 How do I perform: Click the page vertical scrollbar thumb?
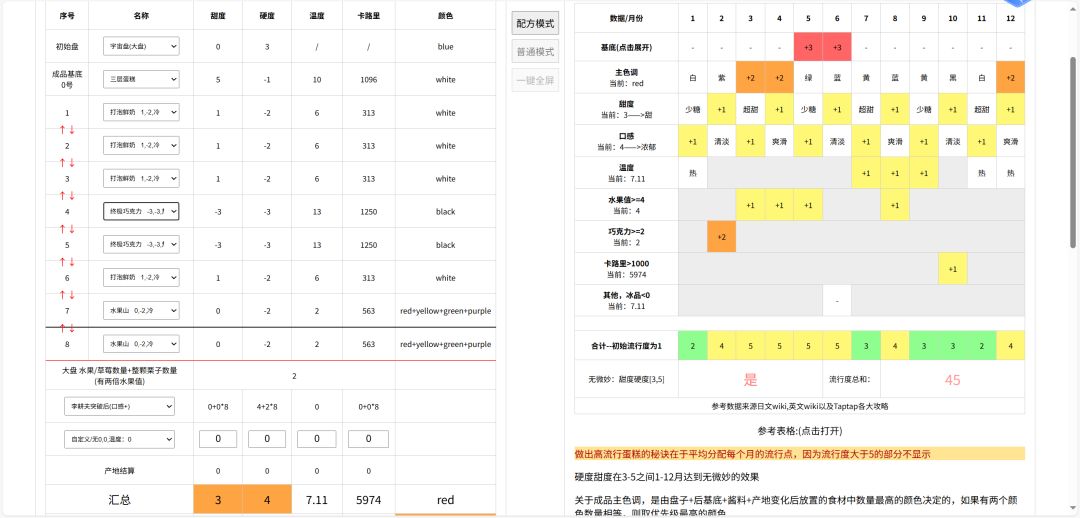tap(1072, 152)
